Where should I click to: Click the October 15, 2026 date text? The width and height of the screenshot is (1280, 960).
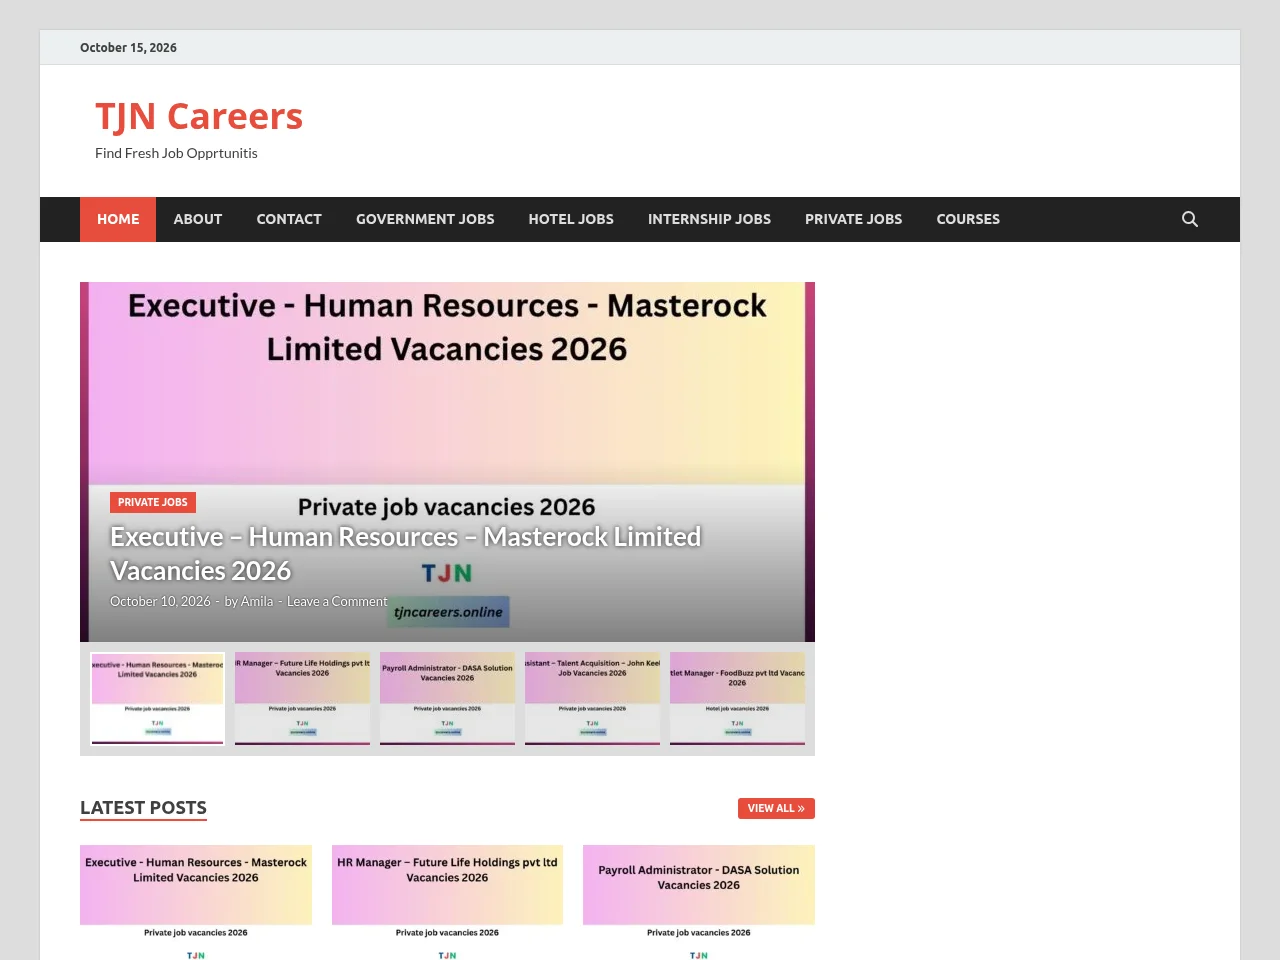[128, 47]
